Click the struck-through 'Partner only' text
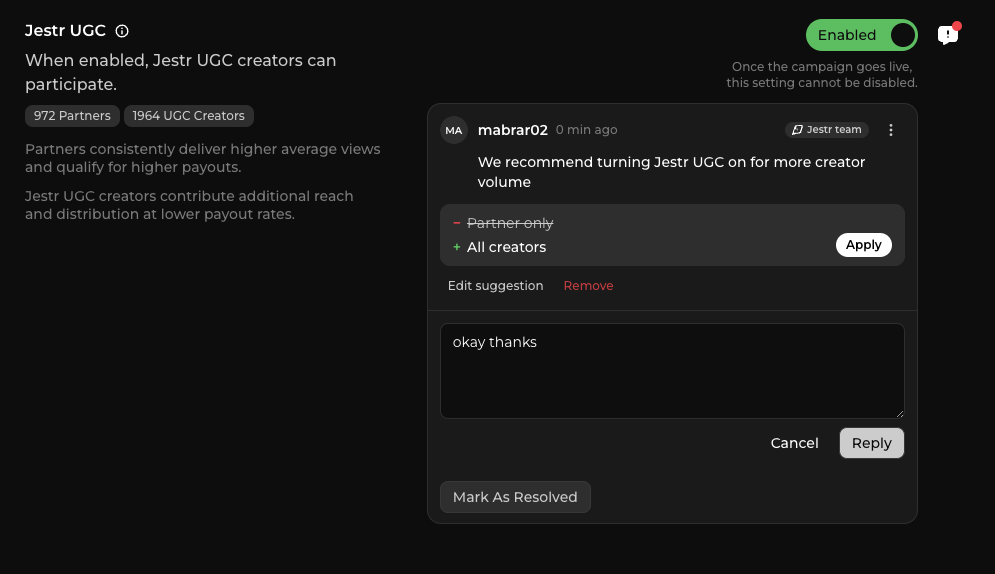Screen dimensions: 995x574 coord(510,223)
